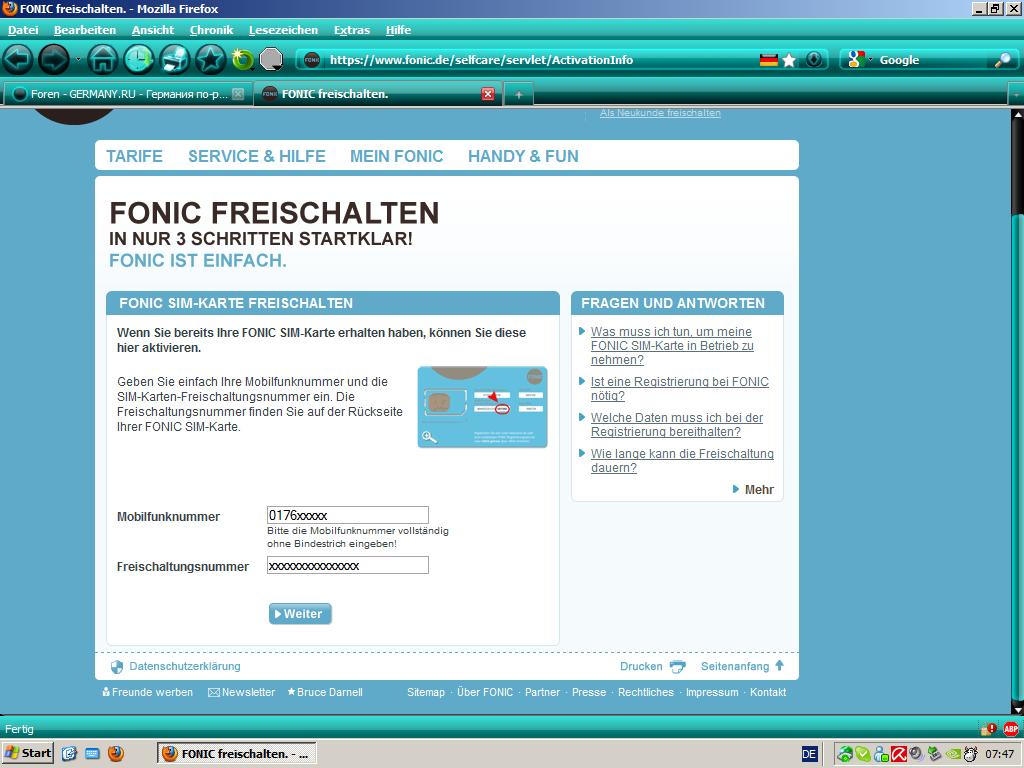
Task: Click the red antivirus tray icon
Action: point(899,754)
